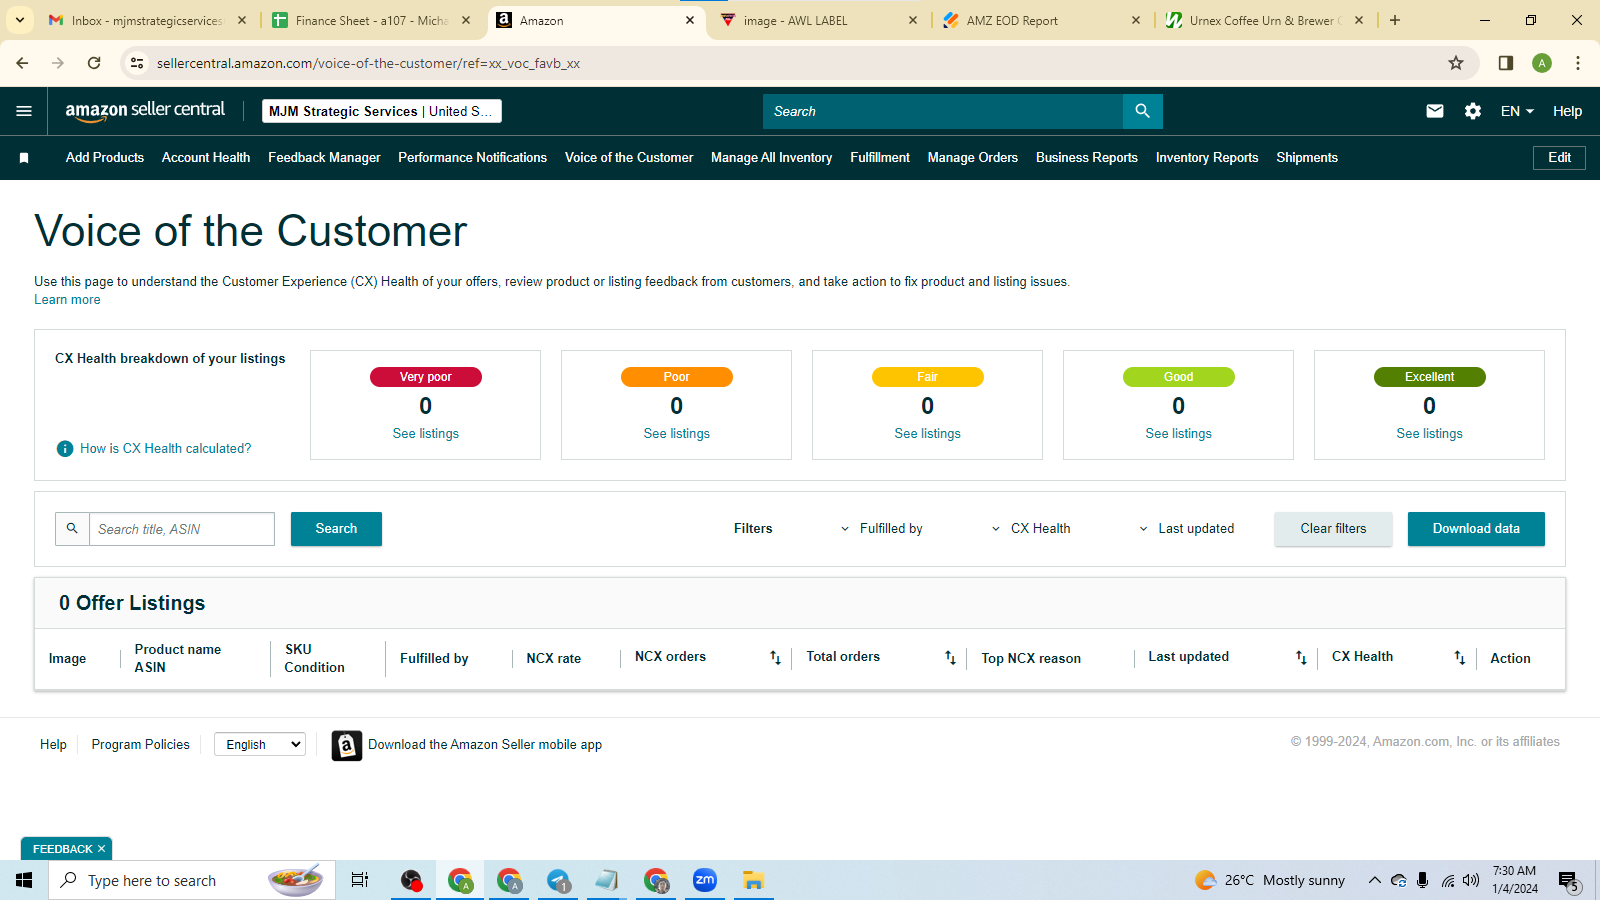Open Account Health menu item
This screenshot has height=900, width=1600.
pos(206,158)
